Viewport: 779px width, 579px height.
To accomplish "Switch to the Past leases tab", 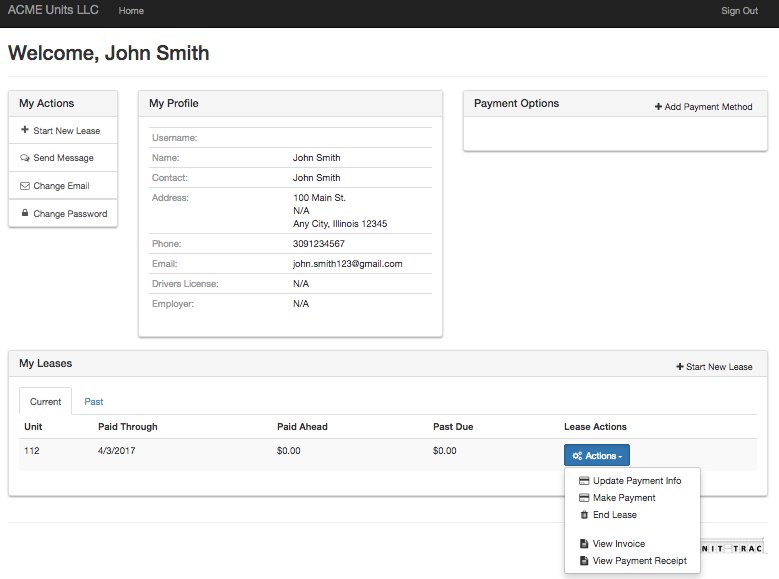I will (x=93, y=402).
